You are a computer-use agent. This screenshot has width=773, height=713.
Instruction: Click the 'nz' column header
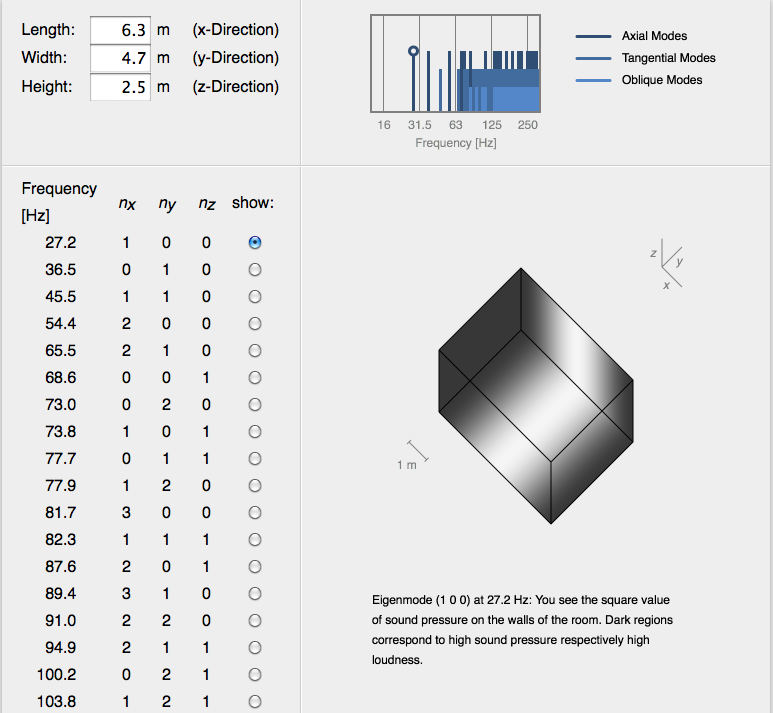point(207,203)
